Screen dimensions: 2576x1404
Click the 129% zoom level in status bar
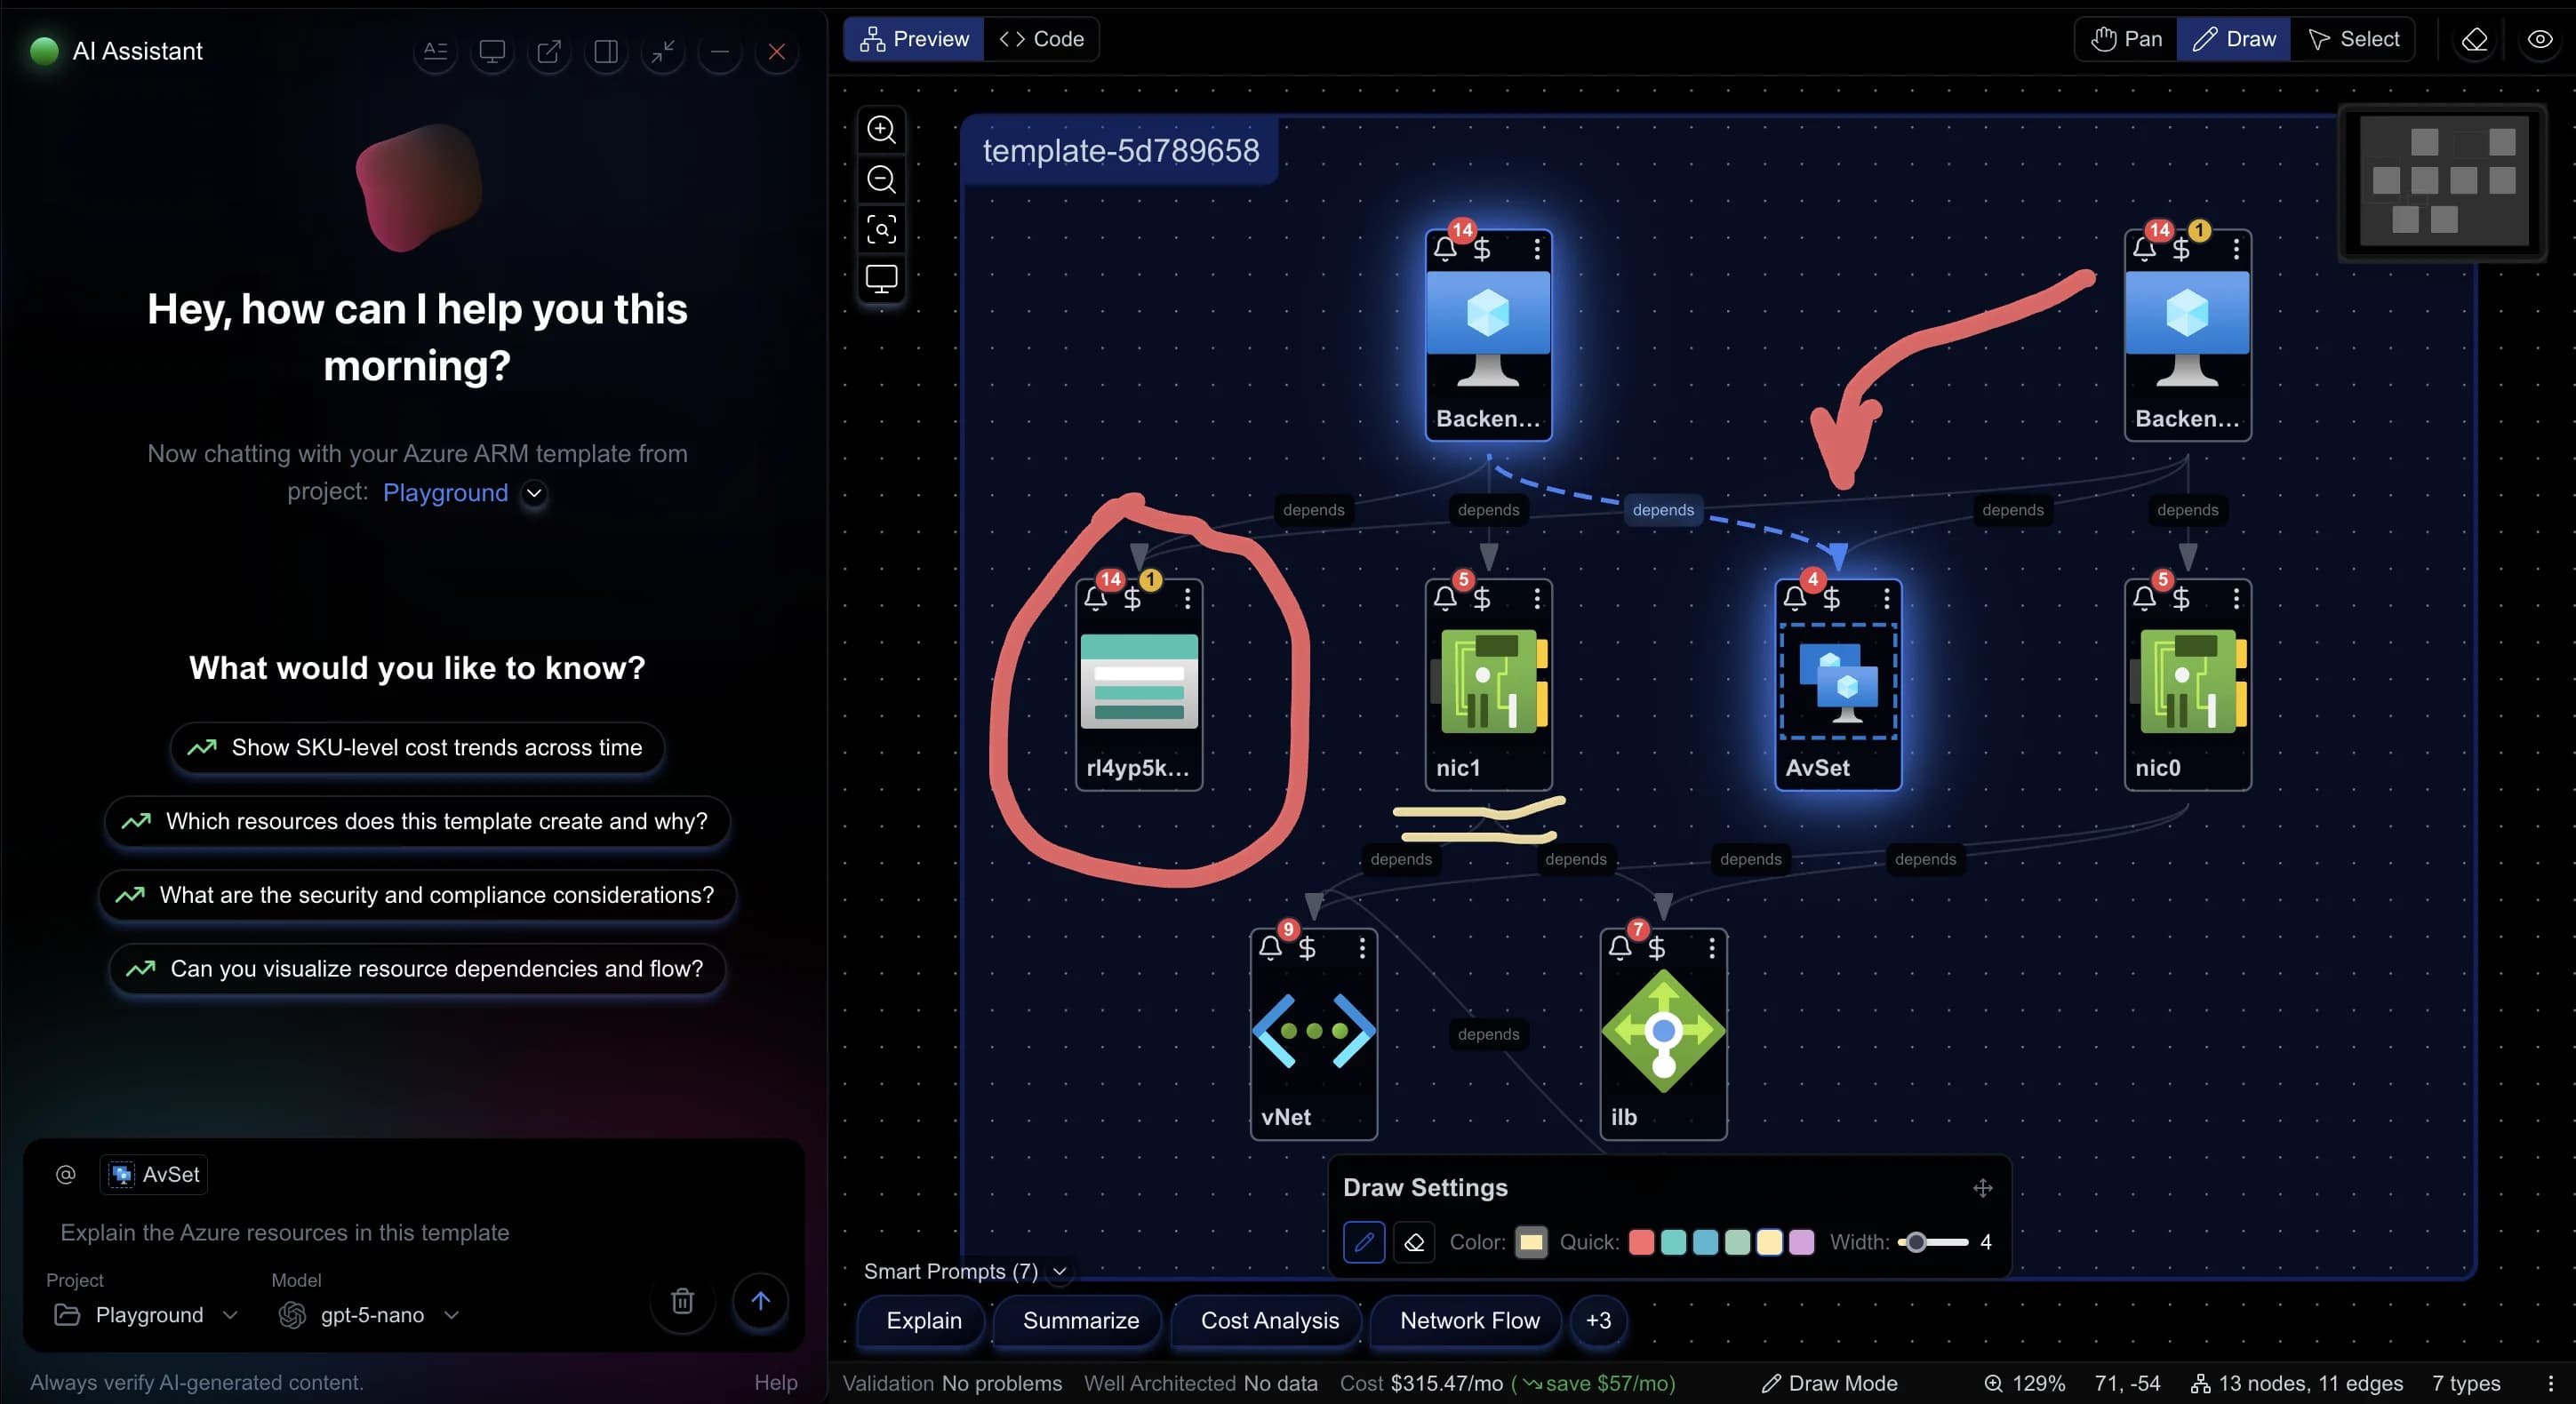(x=2024, y=1383)
